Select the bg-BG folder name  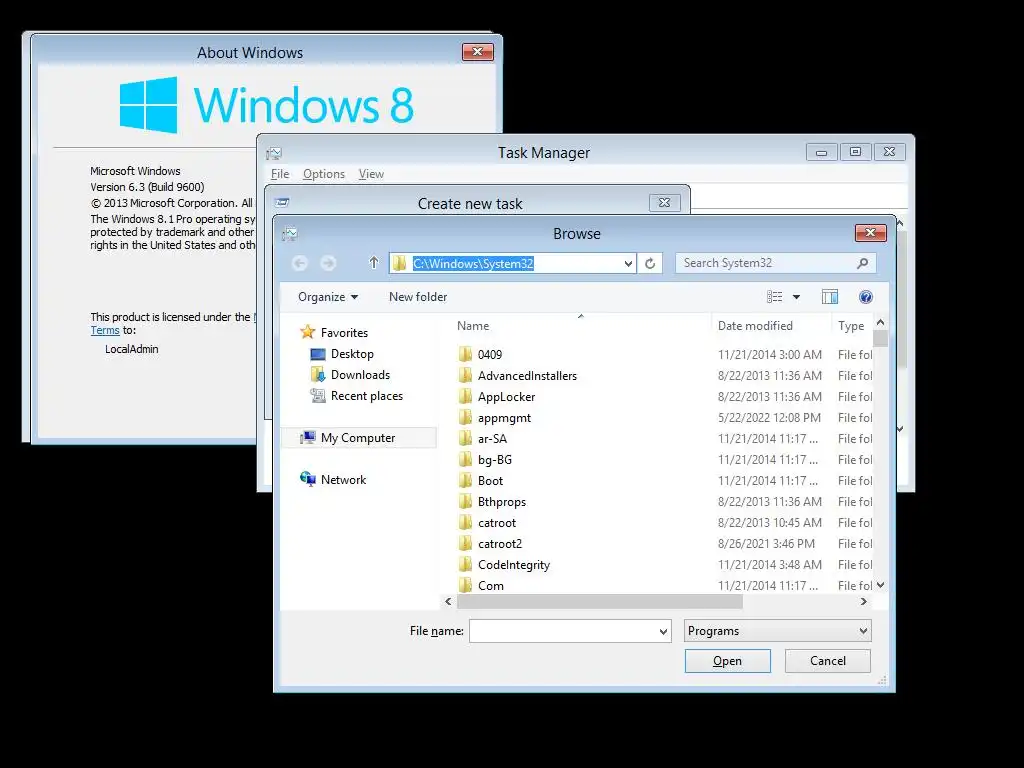pyautogui.click(x=495, y=460)
